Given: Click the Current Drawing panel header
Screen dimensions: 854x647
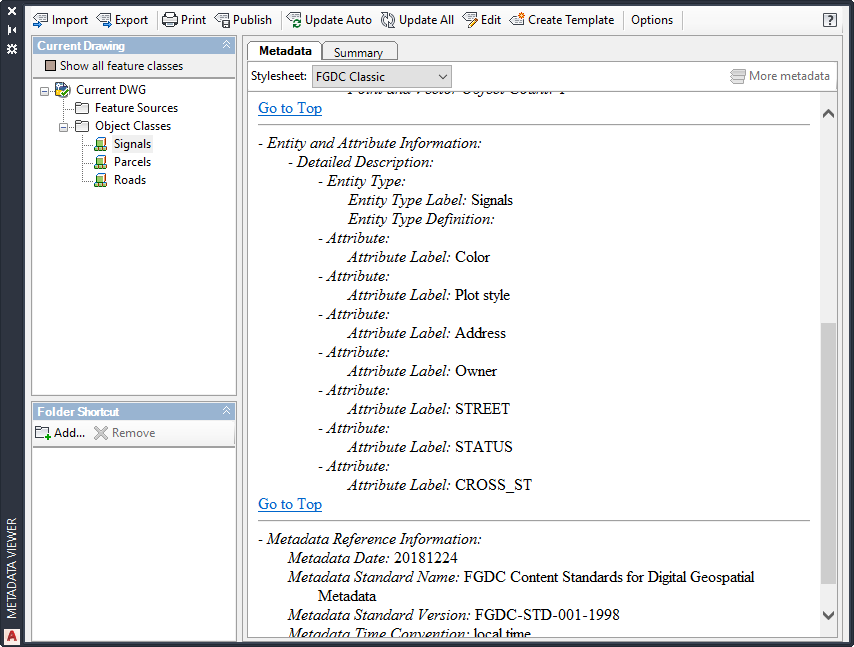Looking at the screenshot, I should (x=134, y=46).
